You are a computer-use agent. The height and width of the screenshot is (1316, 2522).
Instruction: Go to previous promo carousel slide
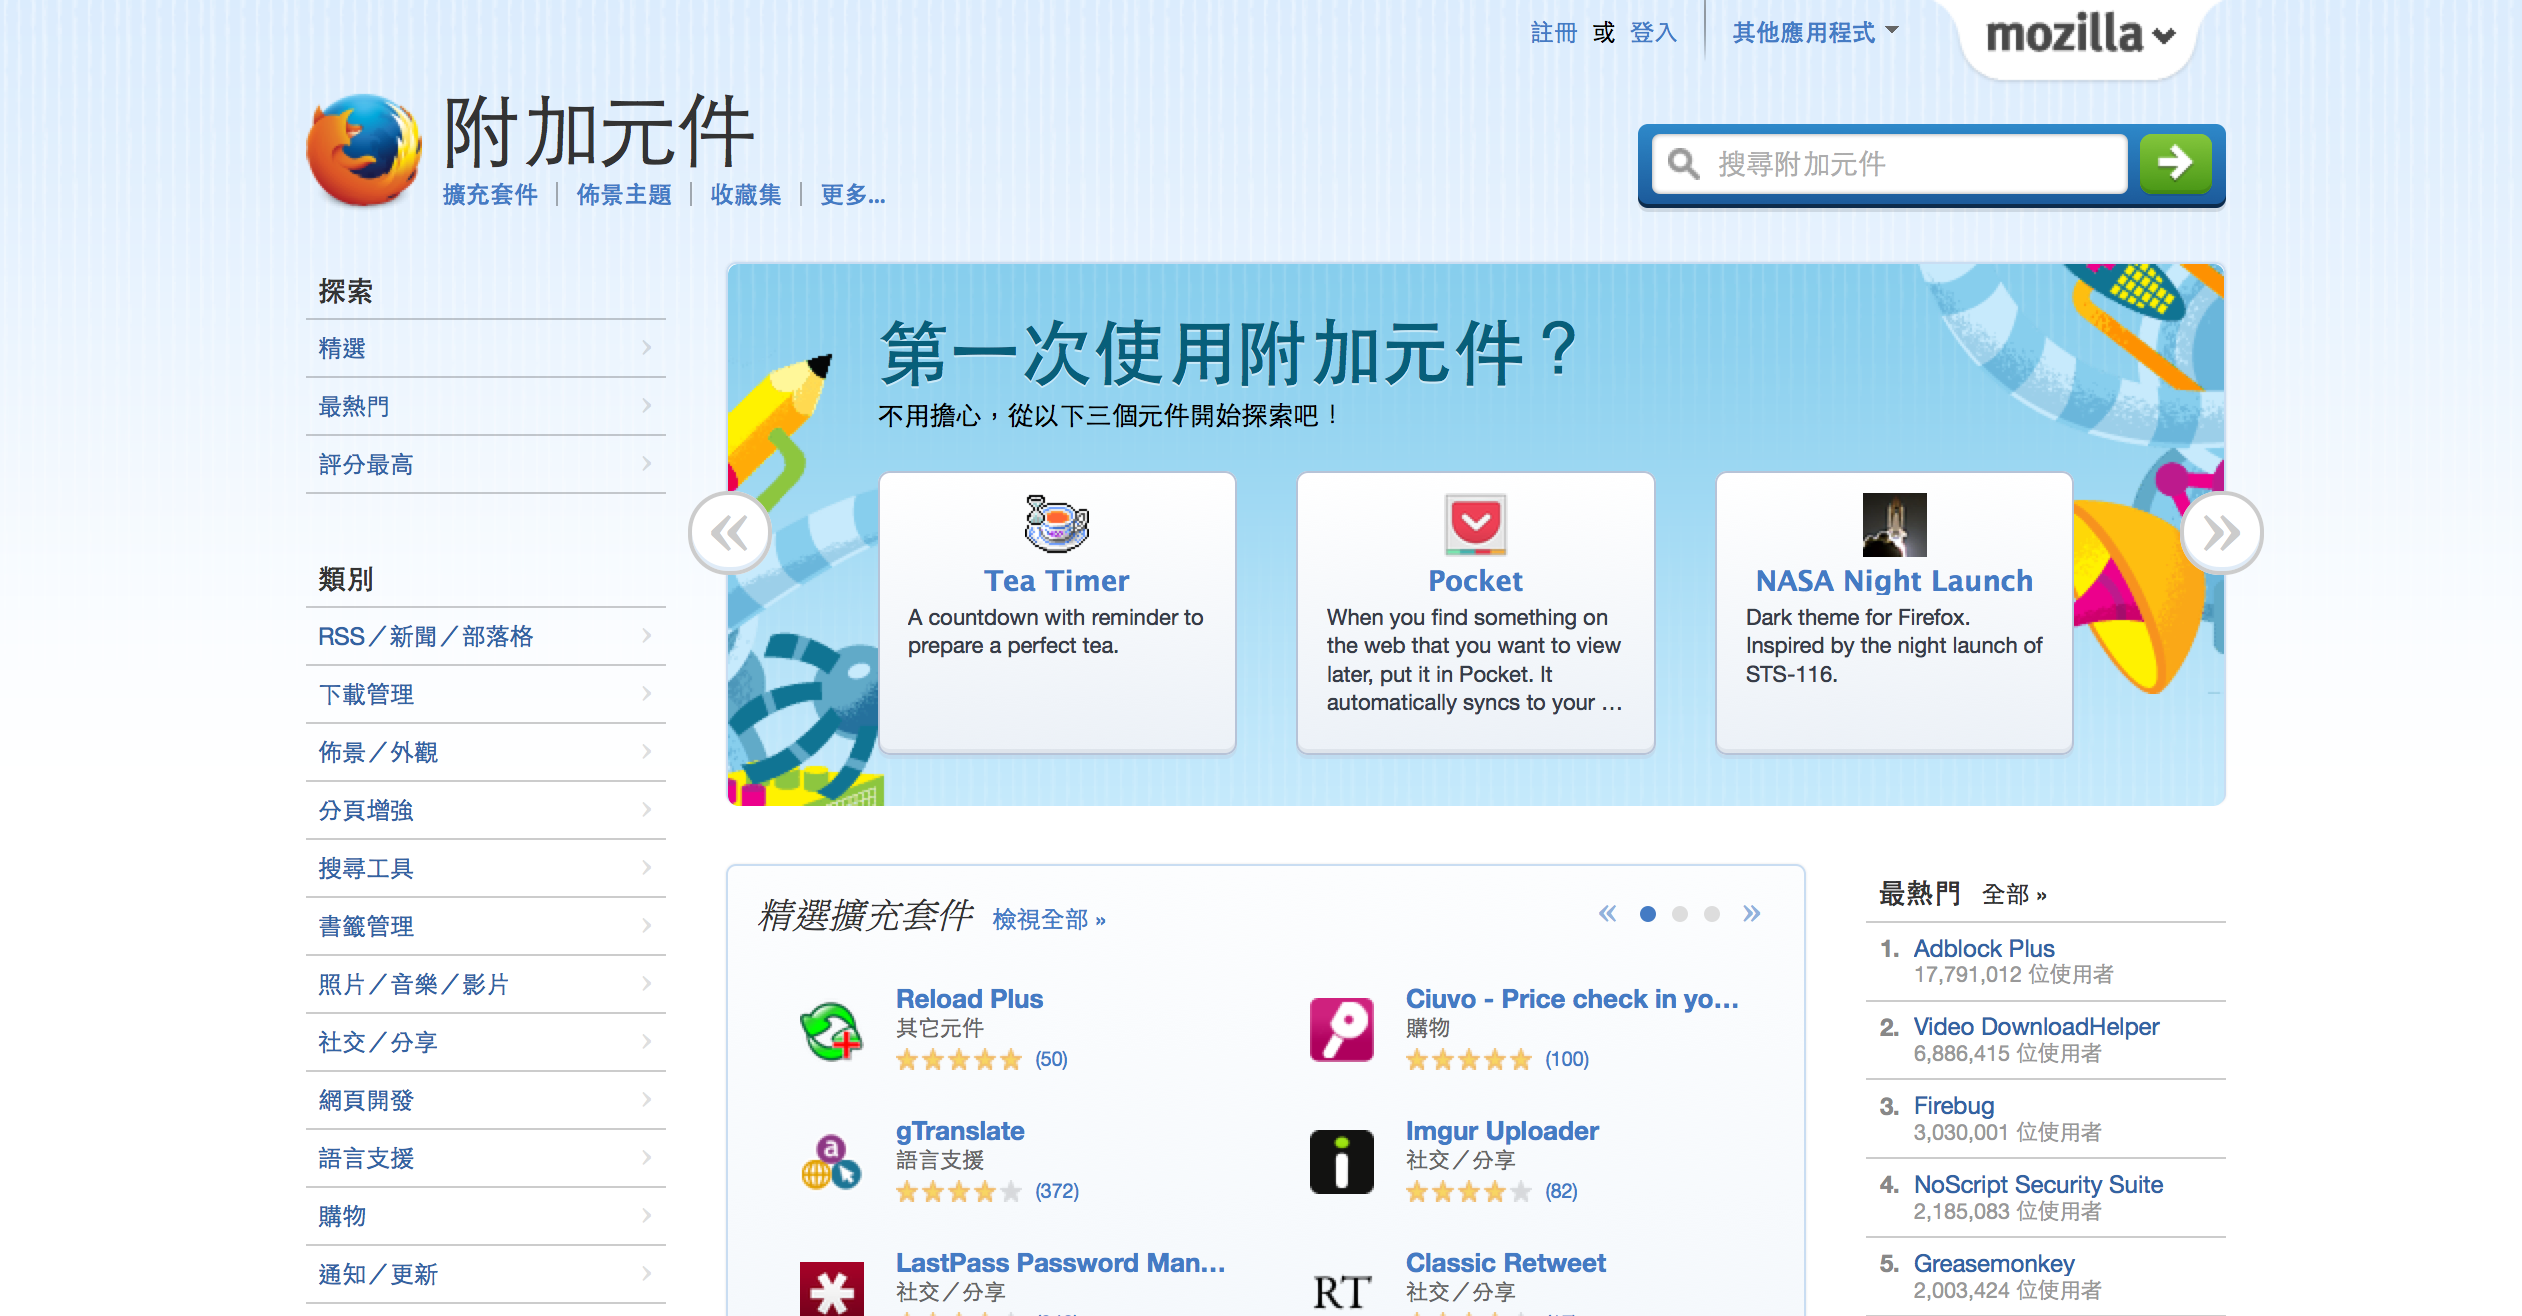730,533
